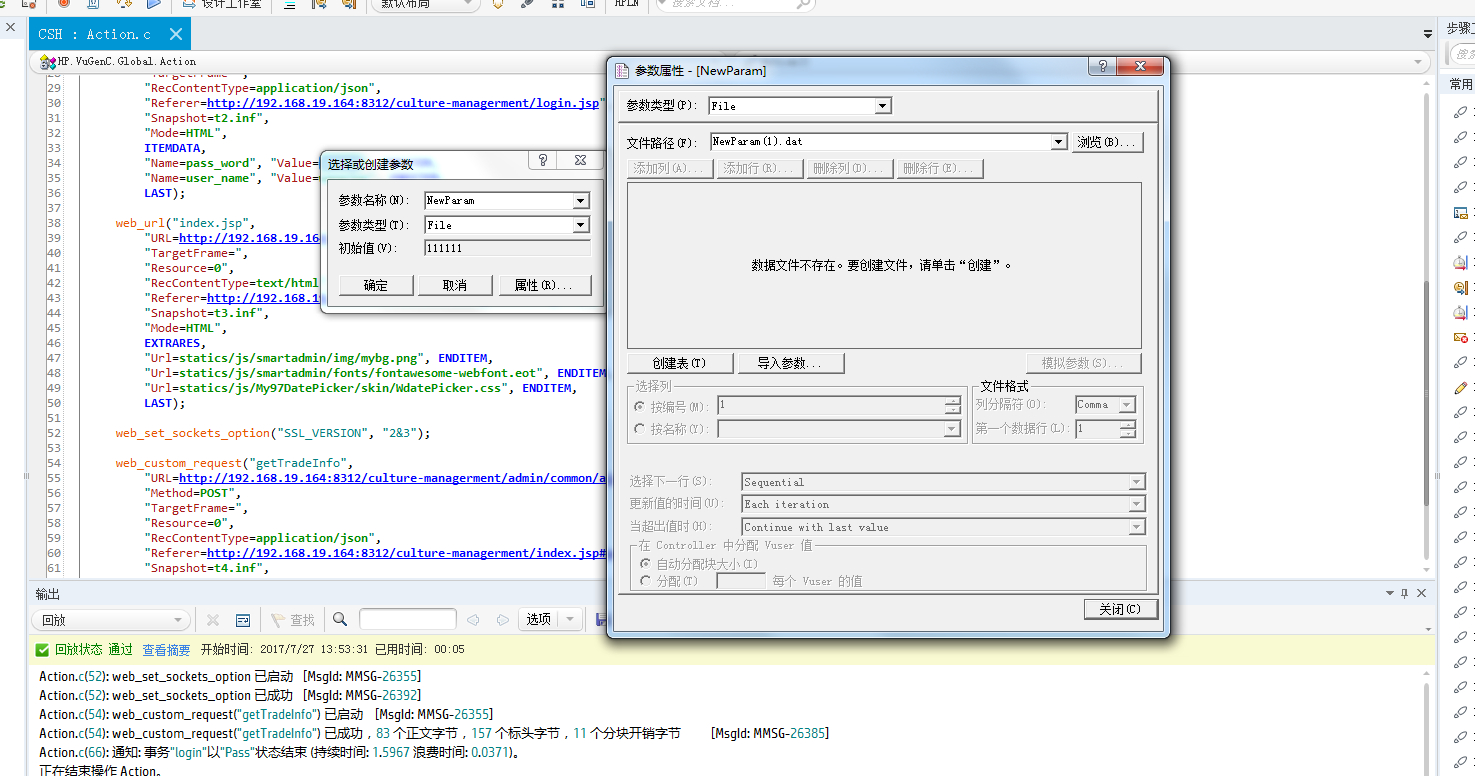Open the 回放 output type dropdown
The height and width of the screenshot is (776, 1475).
point(109,620)
